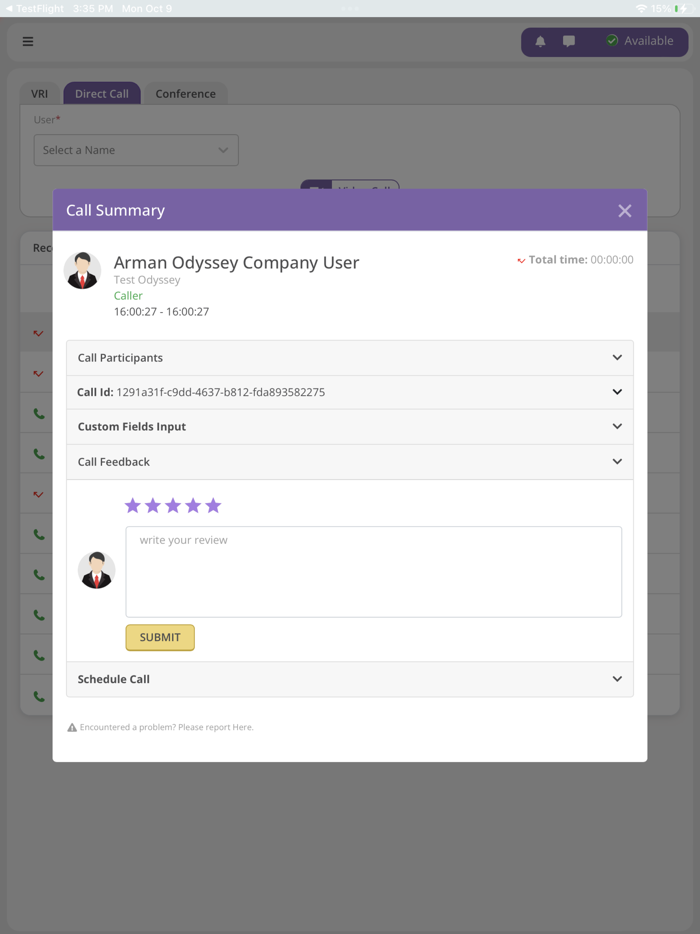Close the Call Summary dialog
This screenshot has height=934, width=700.
[624, 210]
